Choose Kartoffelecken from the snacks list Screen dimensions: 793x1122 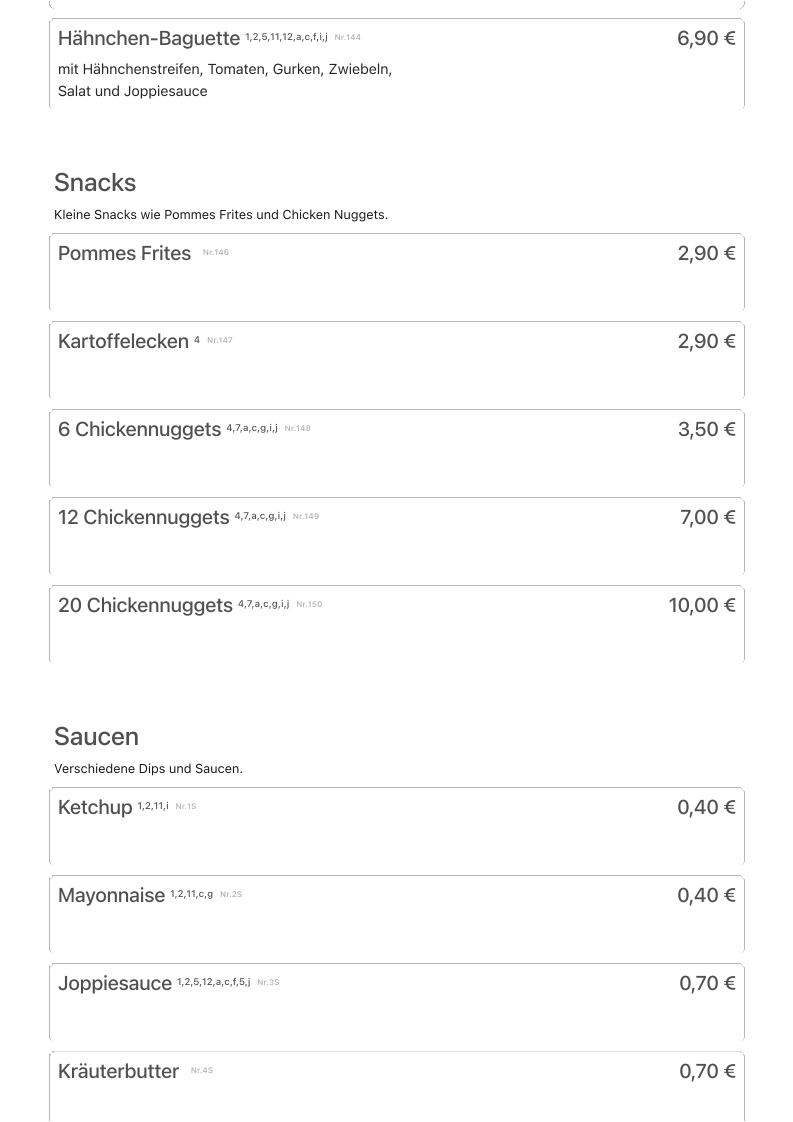[123, 342]
